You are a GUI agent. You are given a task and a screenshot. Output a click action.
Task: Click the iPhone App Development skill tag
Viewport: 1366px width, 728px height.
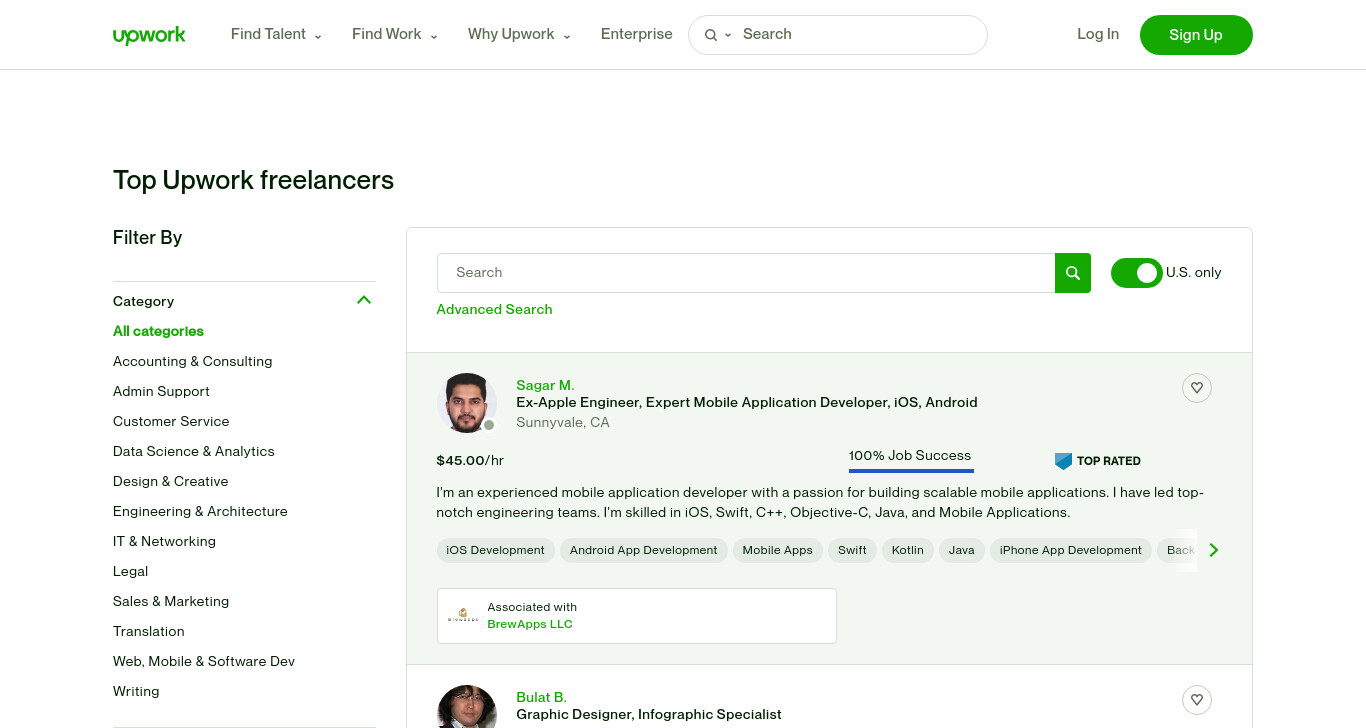point(1070,550)
